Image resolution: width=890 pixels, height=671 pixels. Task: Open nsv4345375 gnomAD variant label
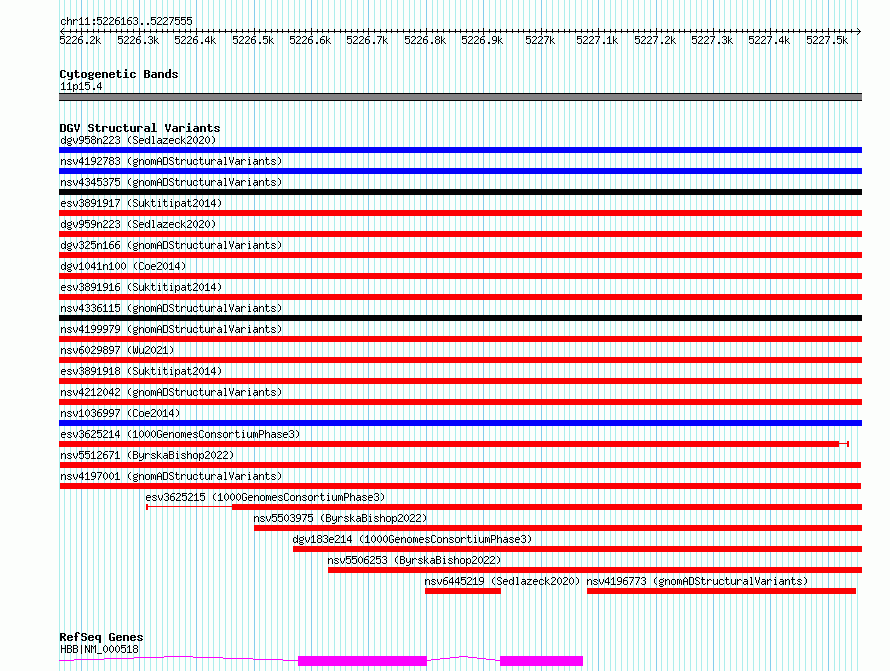(x=171, y=182)
